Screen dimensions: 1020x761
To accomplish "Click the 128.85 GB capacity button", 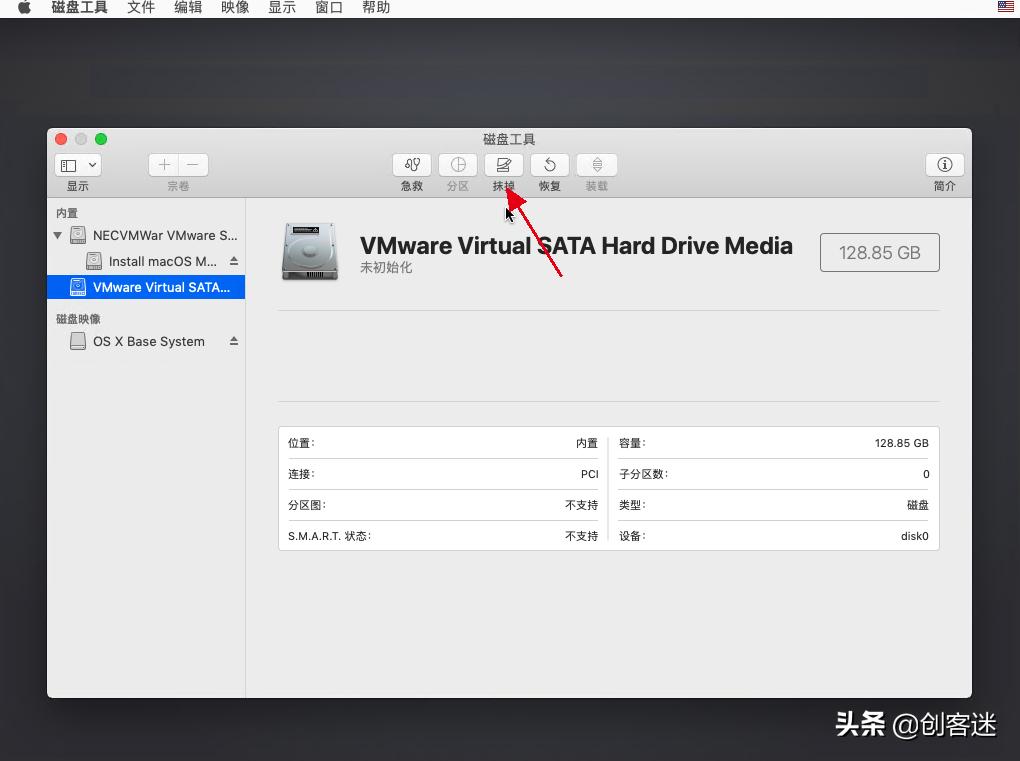I will (x=879, y=252).
